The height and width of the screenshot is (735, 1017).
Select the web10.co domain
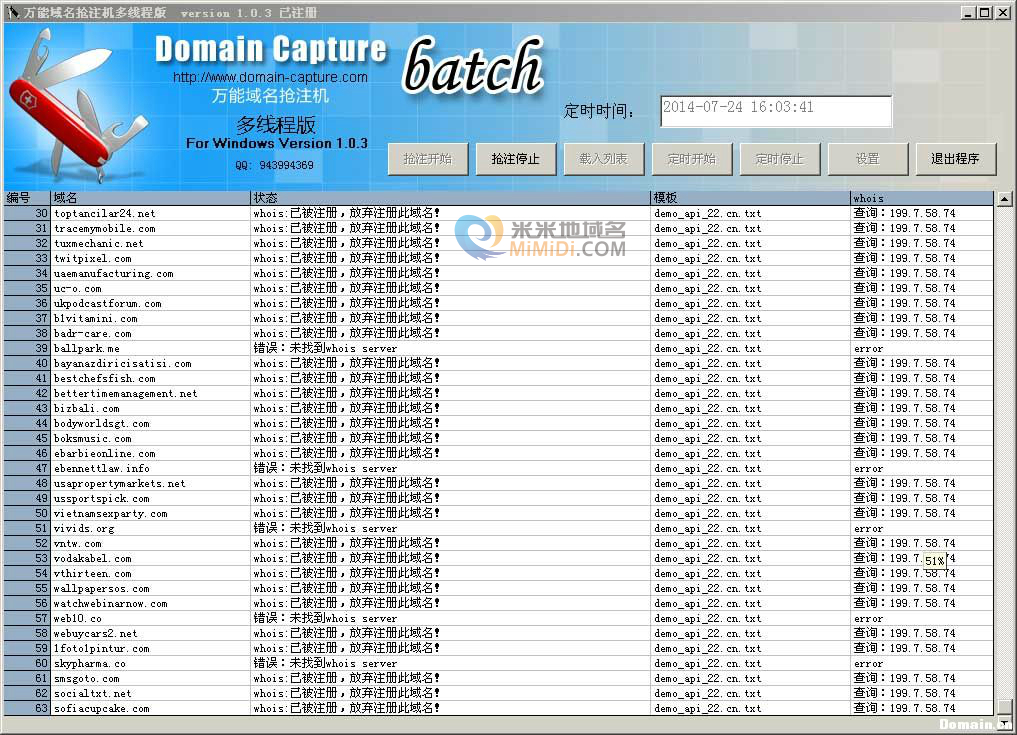78,618
